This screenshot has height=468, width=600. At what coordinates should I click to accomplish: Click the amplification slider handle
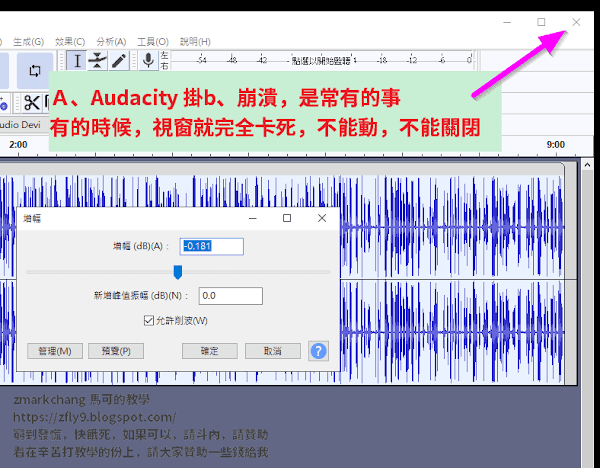178,272
